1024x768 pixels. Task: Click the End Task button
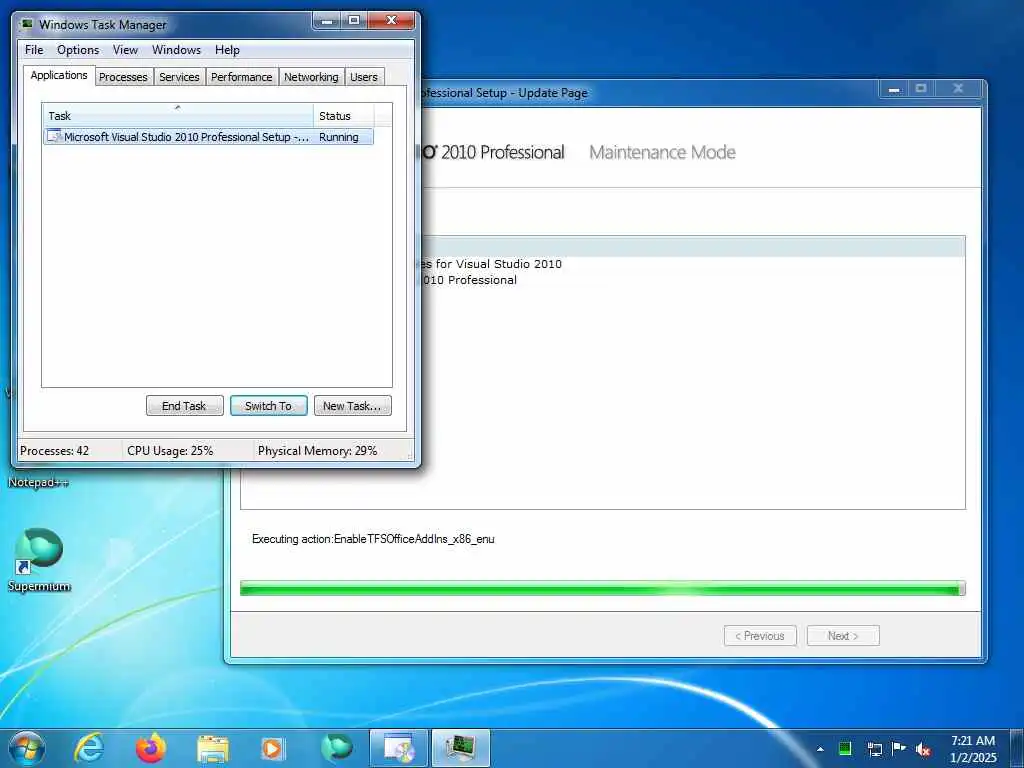(184, 406)
